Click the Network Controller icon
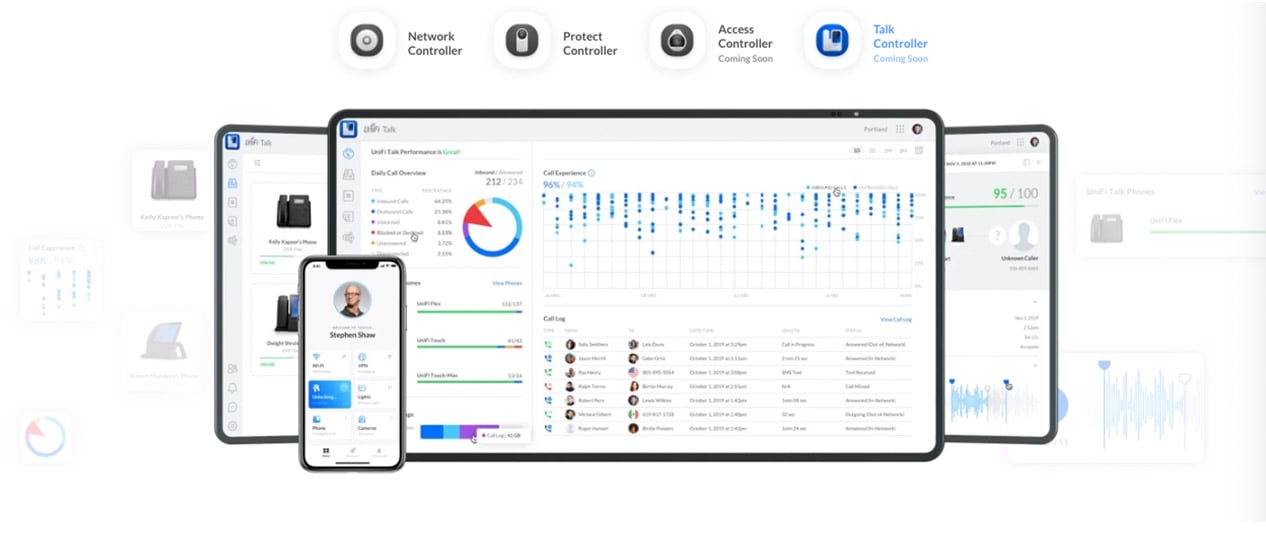1266x537 pixels. (x=367, y=41)
